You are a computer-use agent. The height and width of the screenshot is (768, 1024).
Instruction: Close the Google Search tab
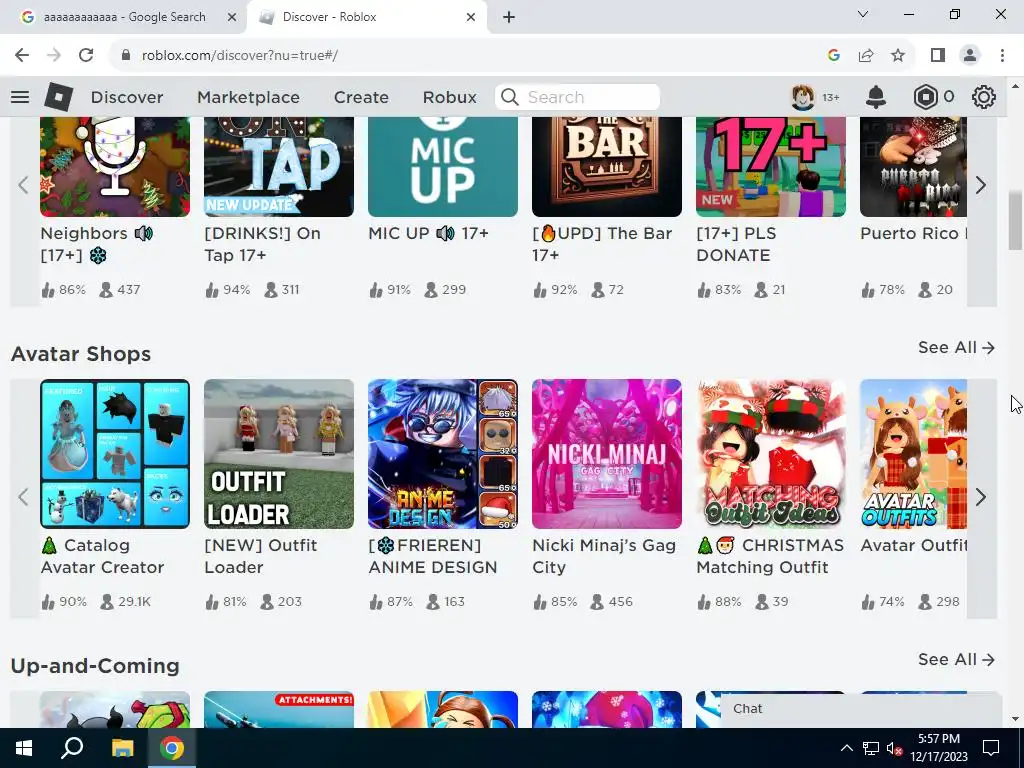[232, 18]
